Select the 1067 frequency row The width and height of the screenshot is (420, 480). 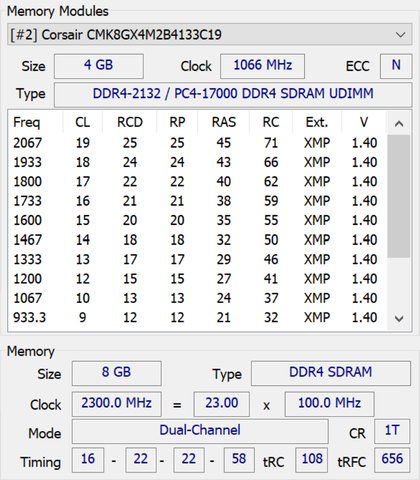(x=197, y=298)
